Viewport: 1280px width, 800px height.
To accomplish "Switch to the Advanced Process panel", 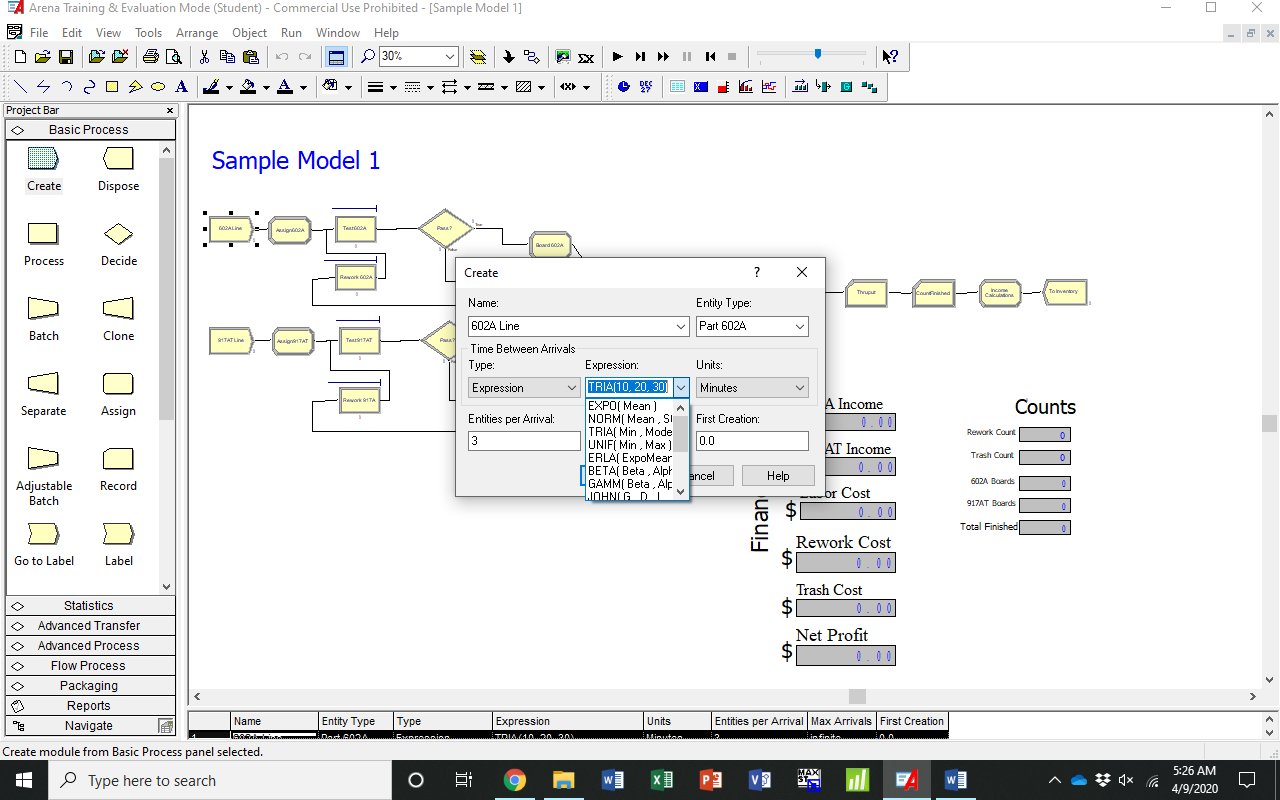I will coord(89,646).
